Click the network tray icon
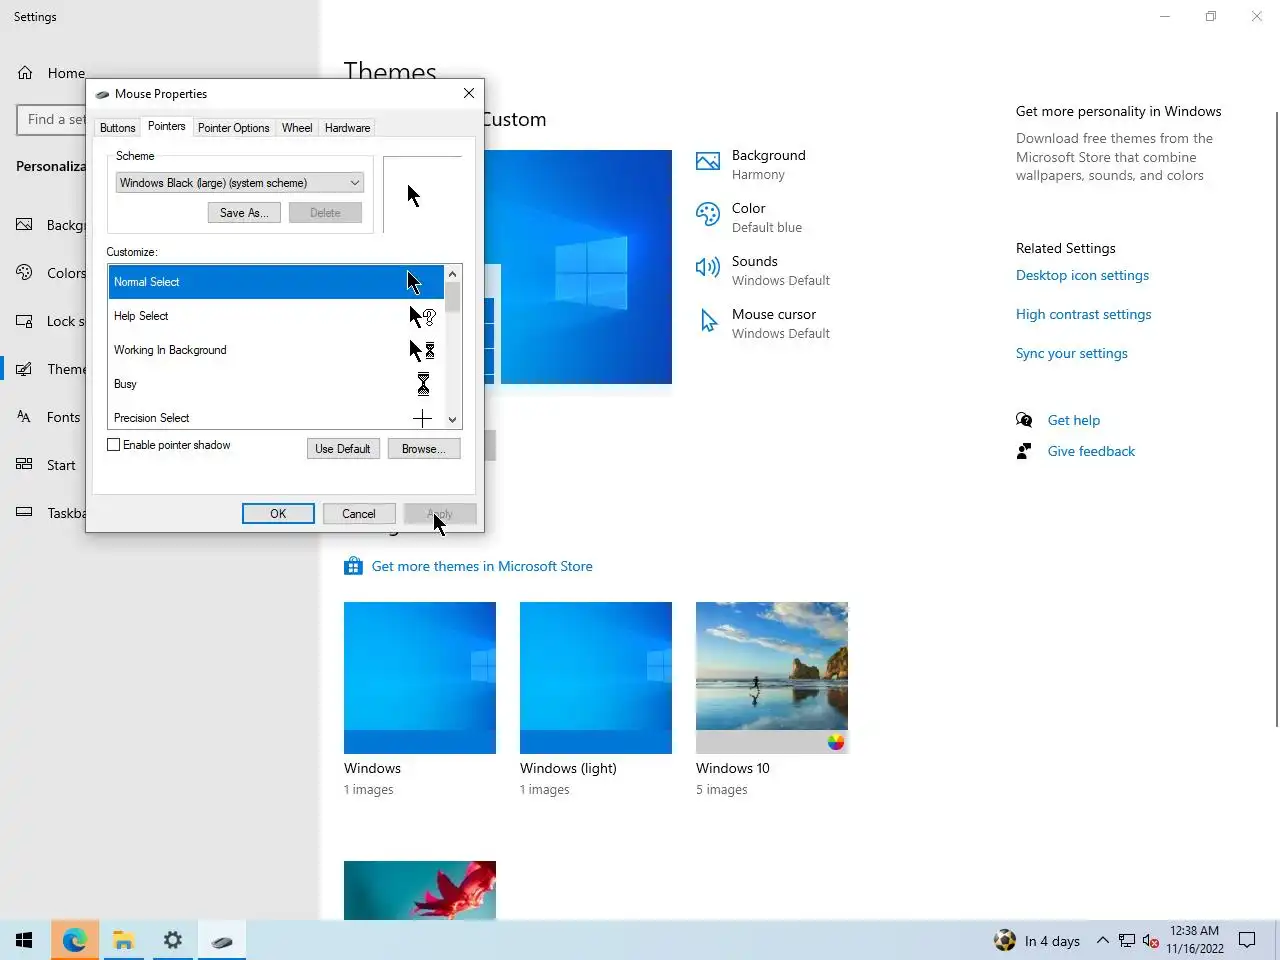The width and height of the screenshot is (1280, 960). coord(1127,940)
